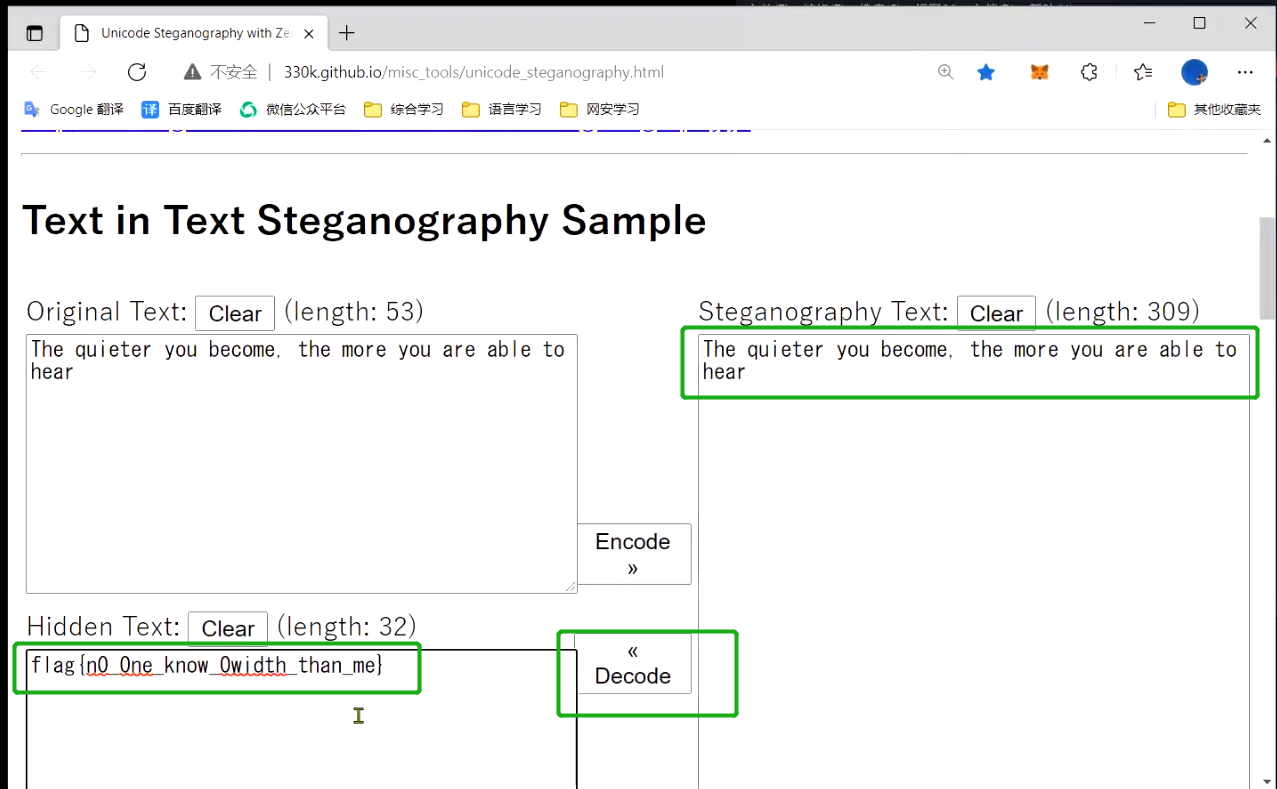Click inside the Hidden Text flag textarea
The image size is (1277, 789).
click(301, 719)
